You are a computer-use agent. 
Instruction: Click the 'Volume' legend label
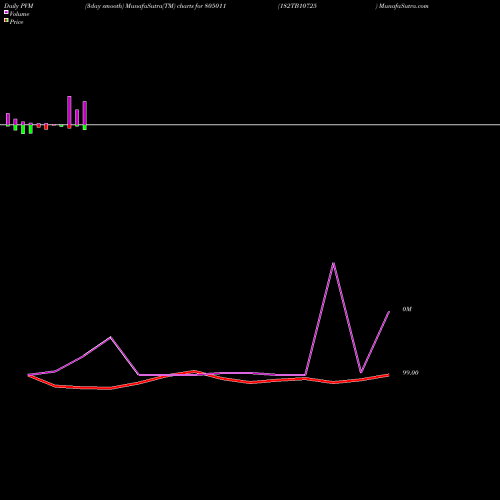pyautogui.click(x=19, y=14)
